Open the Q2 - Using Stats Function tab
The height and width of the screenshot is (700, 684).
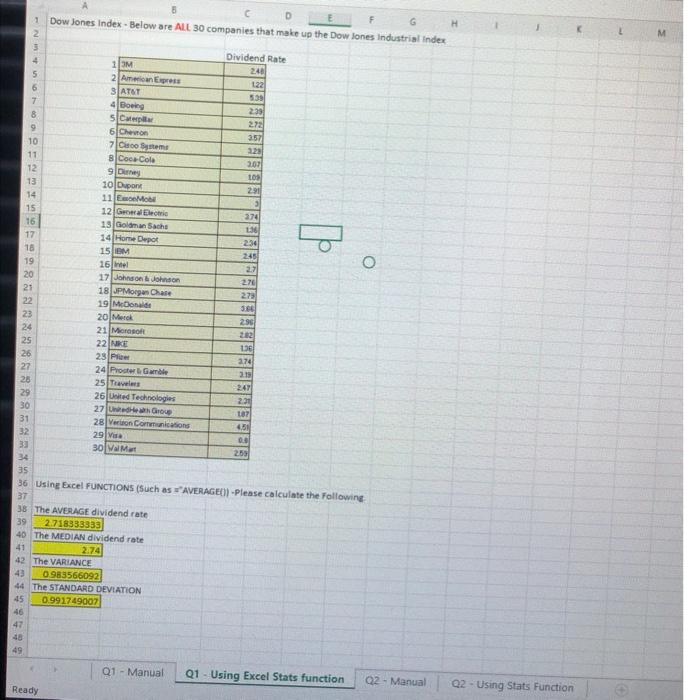click(512, 685)
